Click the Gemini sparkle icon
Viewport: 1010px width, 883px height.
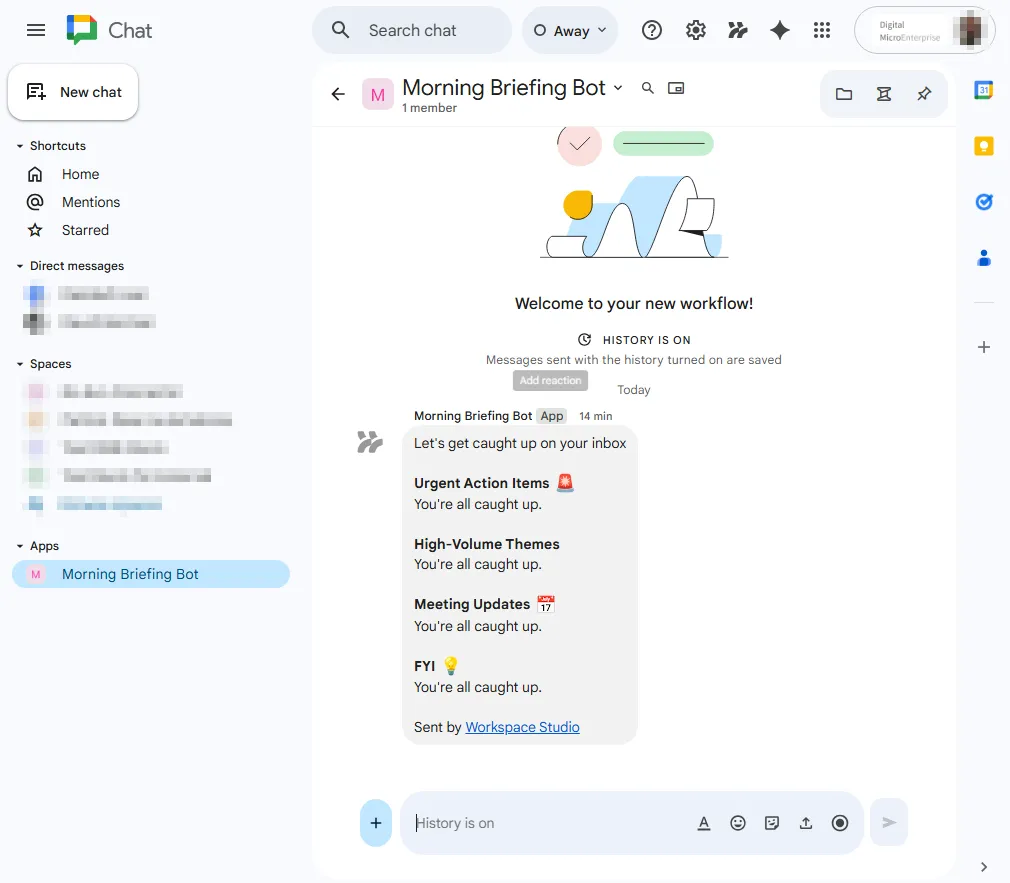[x=780, y=30]
